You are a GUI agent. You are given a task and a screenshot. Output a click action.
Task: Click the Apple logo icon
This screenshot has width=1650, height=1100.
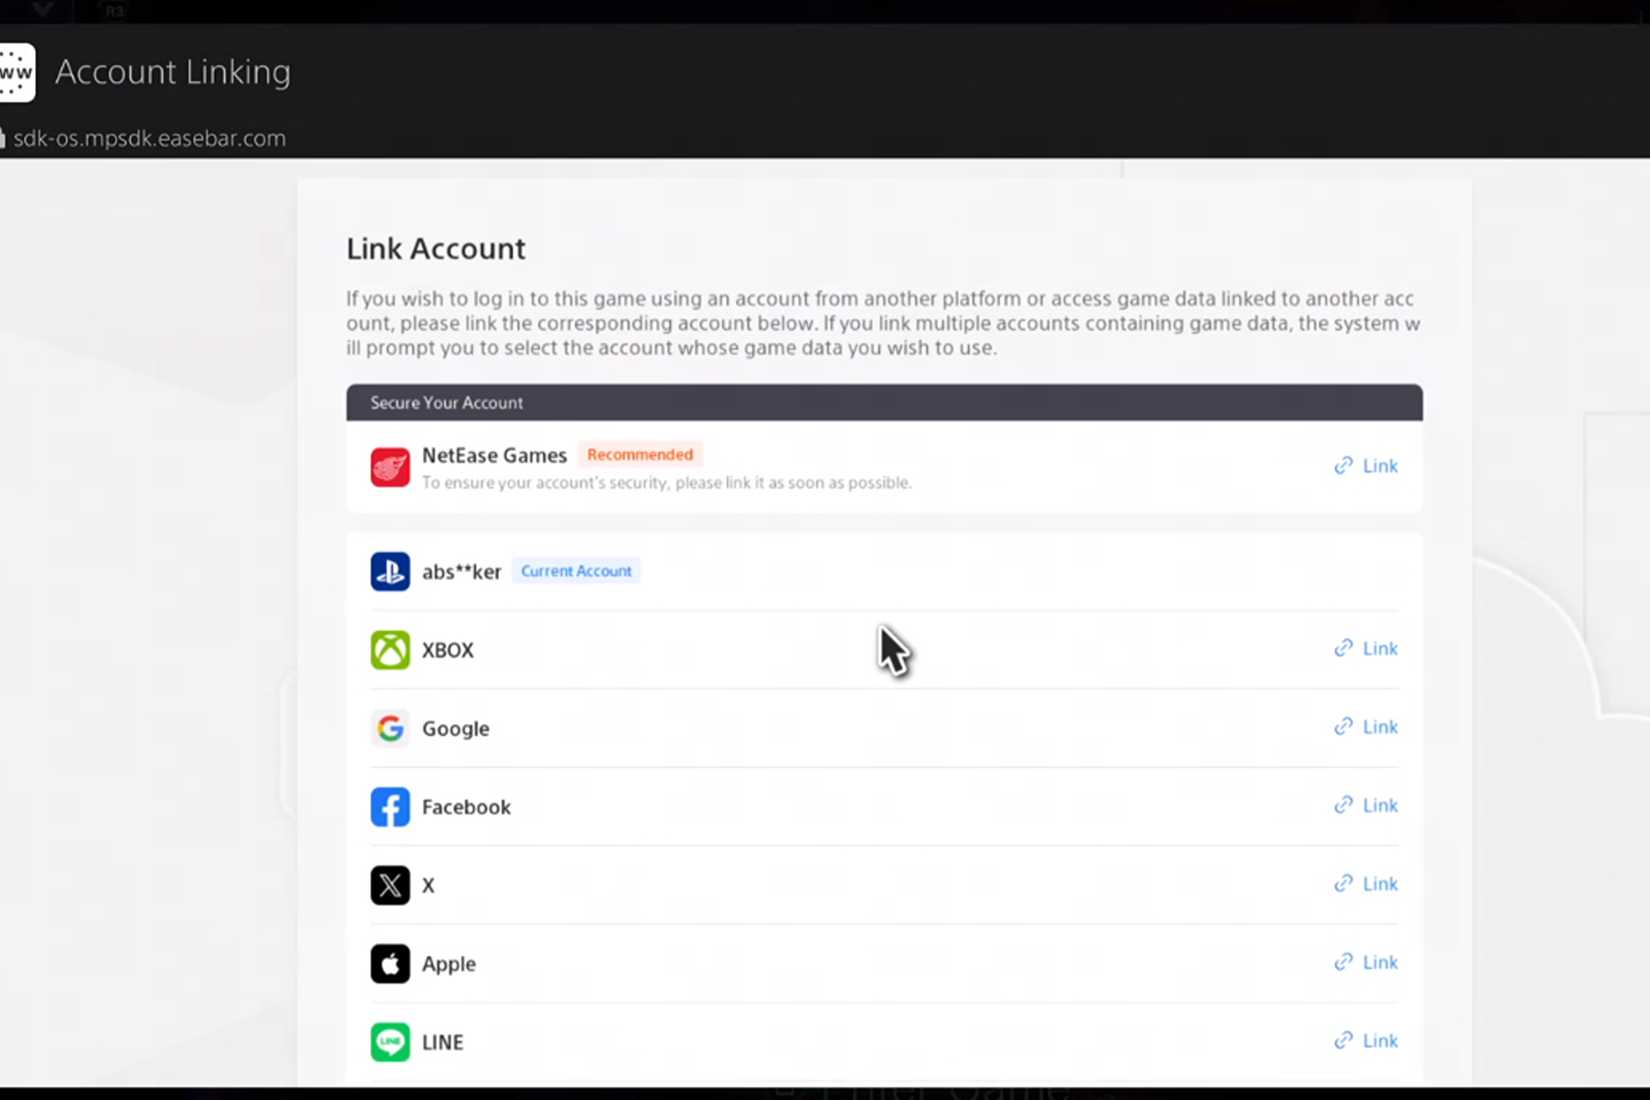click(390, 964)
